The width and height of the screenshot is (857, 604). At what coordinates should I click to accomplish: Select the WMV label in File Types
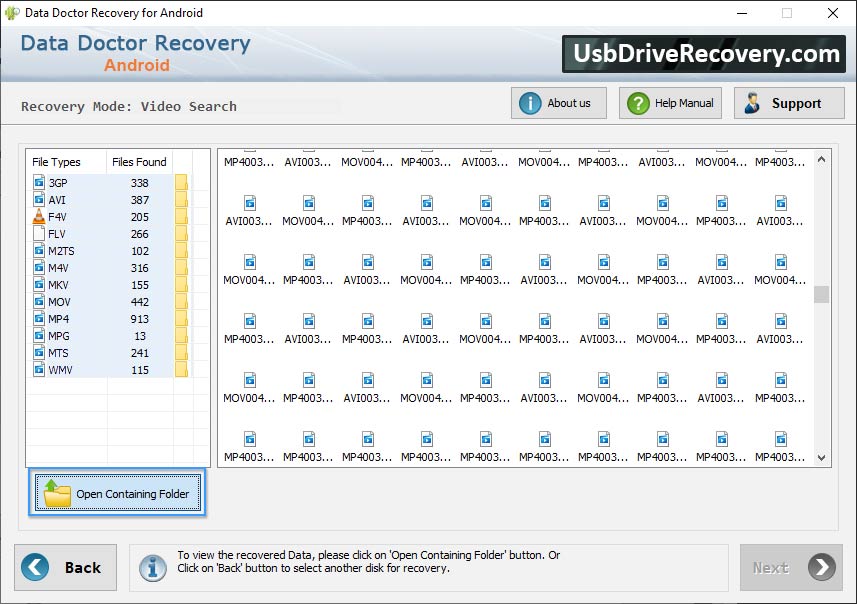click(x=60, y=370)
